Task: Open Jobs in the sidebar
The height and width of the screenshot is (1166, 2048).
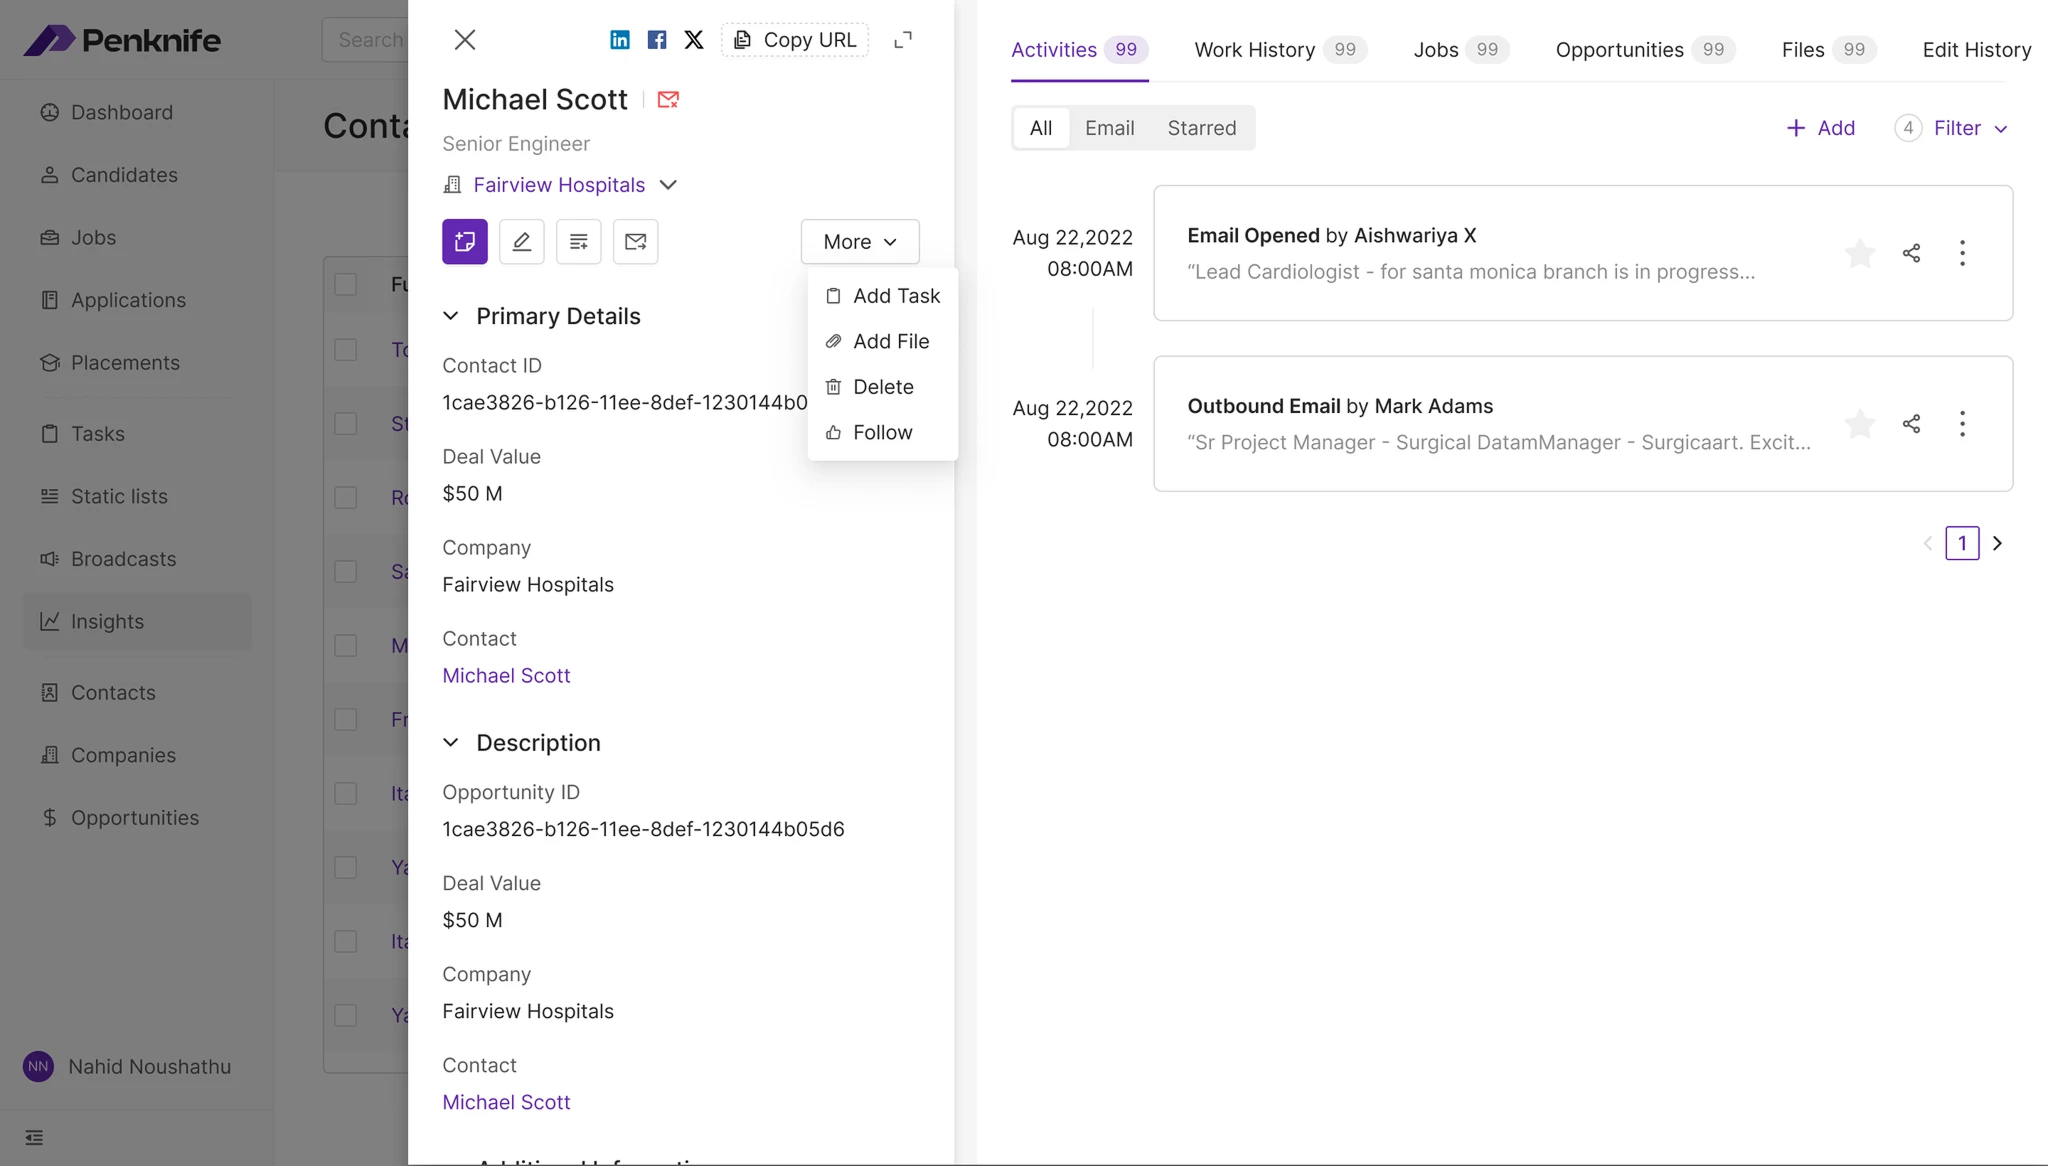Action: point(137,238)
